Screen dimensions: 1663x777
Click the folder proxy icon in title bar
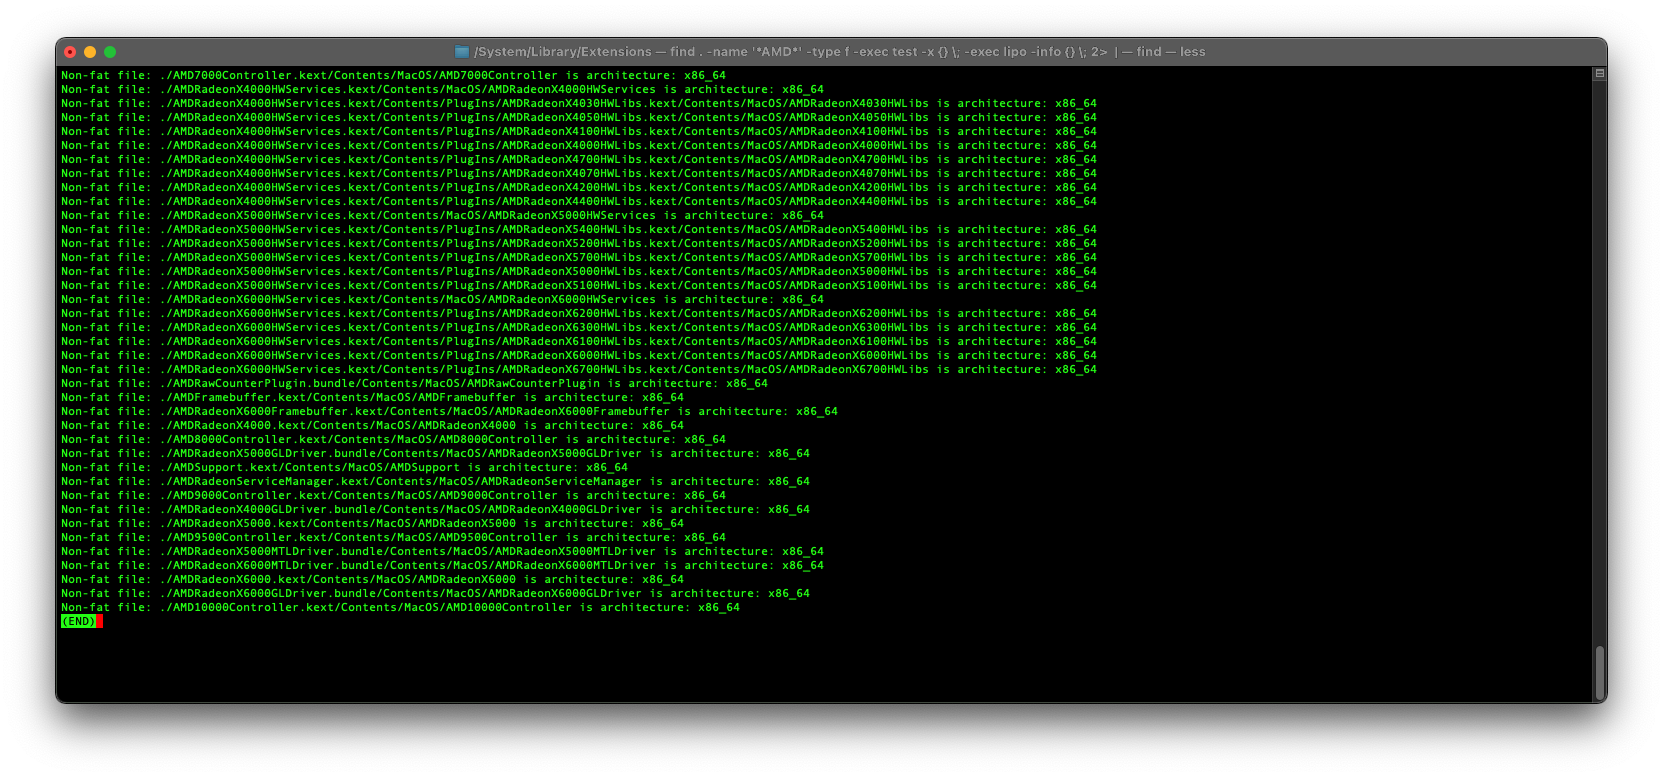pos(462,52)
